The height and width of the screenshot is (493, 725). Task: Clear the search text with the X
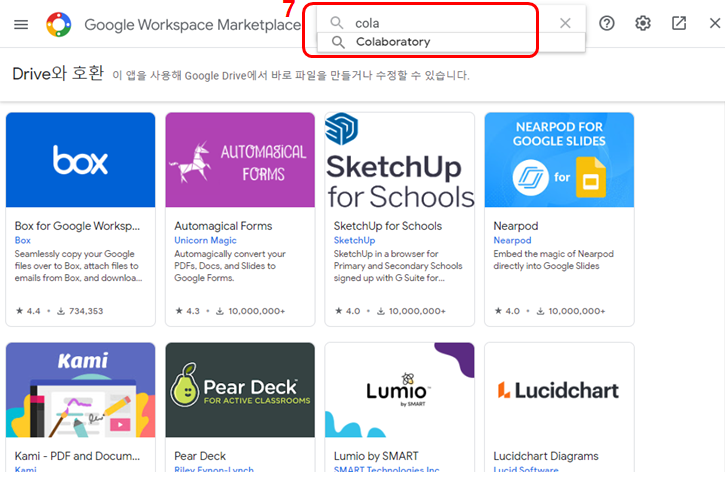(565, 23)
